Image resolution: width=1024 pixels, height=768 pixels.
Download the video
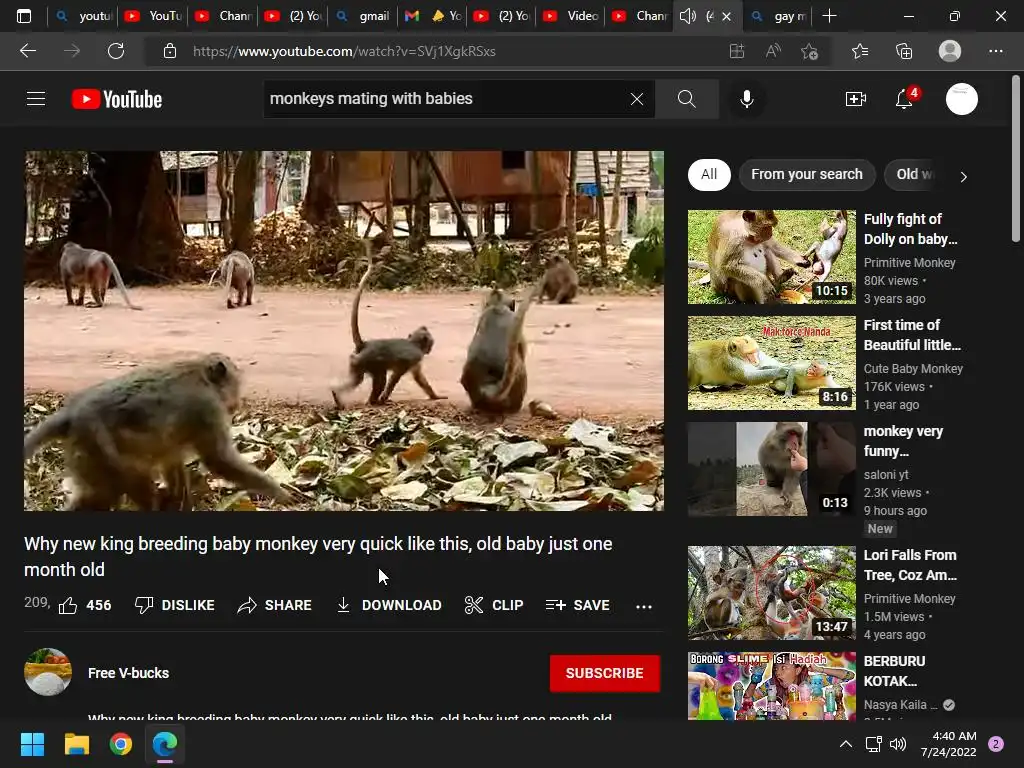[389, 605]
